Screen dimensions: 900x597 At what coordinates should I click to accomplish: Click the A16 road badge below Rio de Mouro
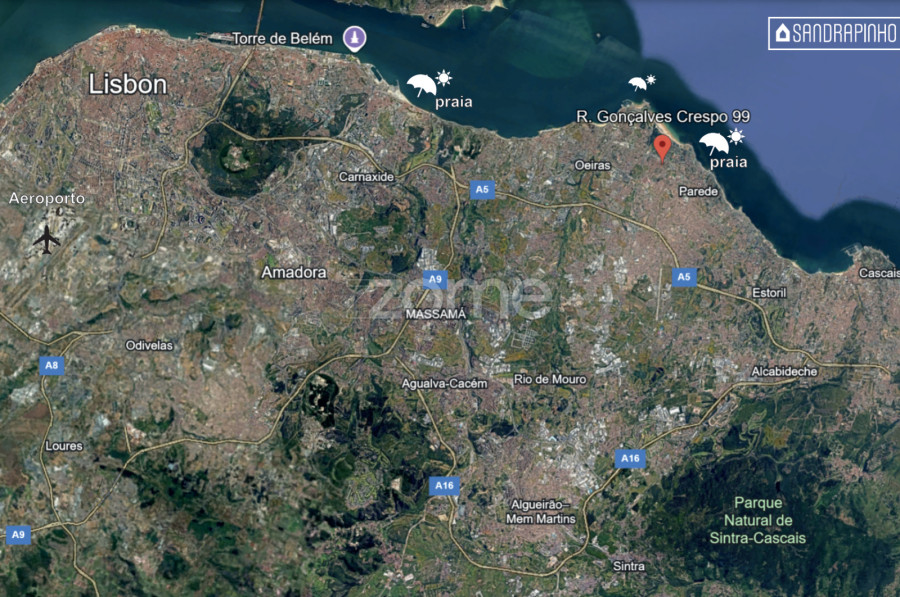pos(629,458)
